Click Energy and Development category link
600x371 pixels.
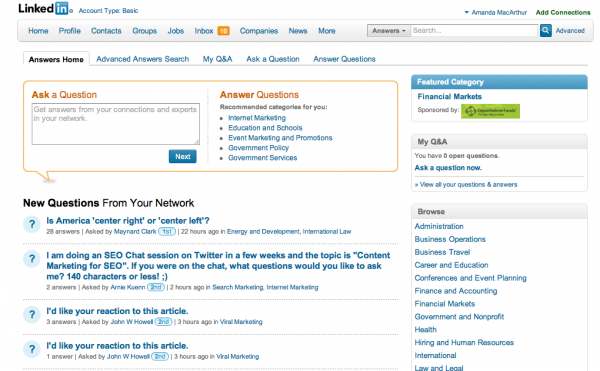point(263,231)
